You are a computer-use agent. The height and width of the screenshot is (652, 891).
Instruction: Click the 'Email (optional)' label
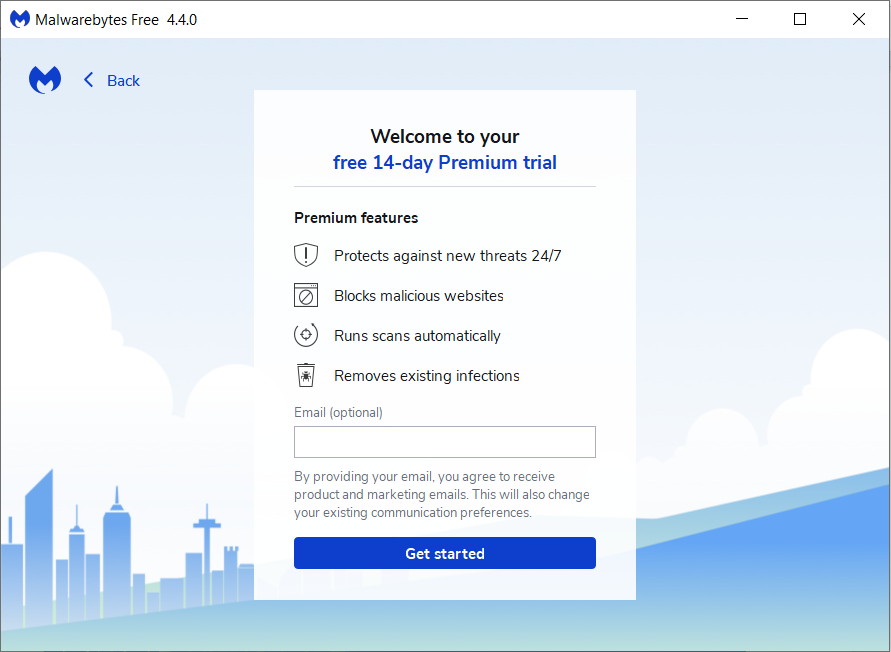(338, 413)
